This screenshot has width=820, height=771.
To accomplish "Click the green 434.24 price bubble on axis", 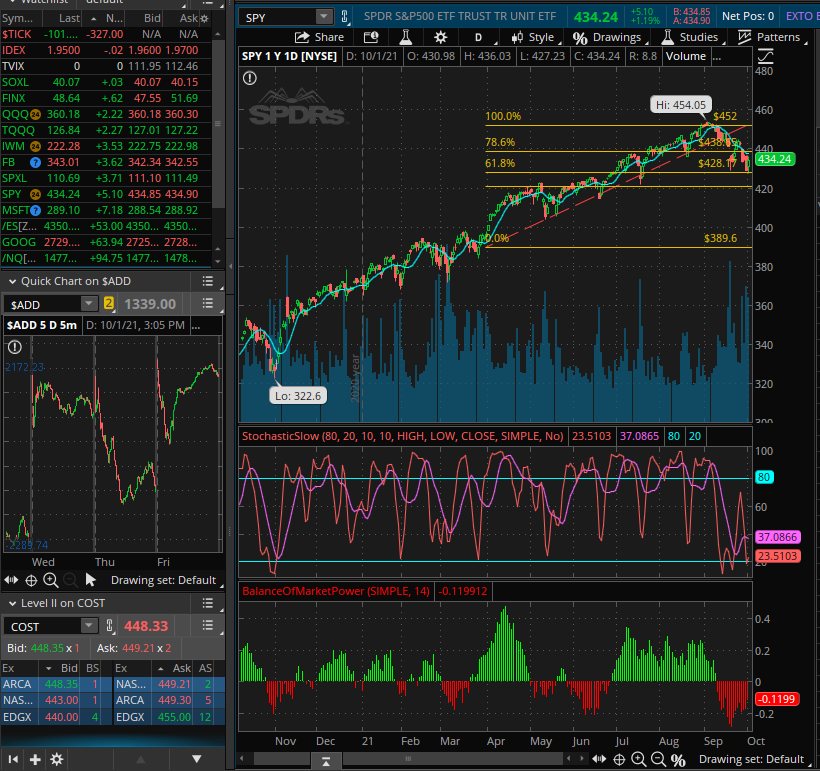I will coord(775,159).
